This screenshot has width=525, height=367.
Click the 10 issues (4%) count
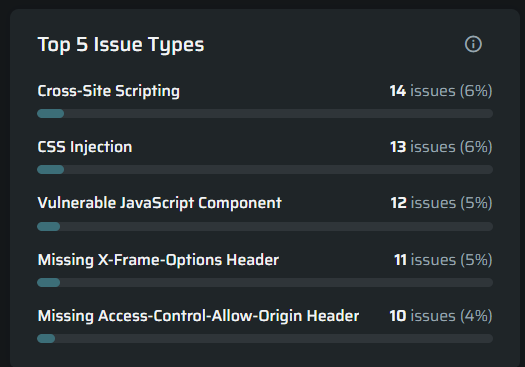pyautogui.click(x=441, y=316)
